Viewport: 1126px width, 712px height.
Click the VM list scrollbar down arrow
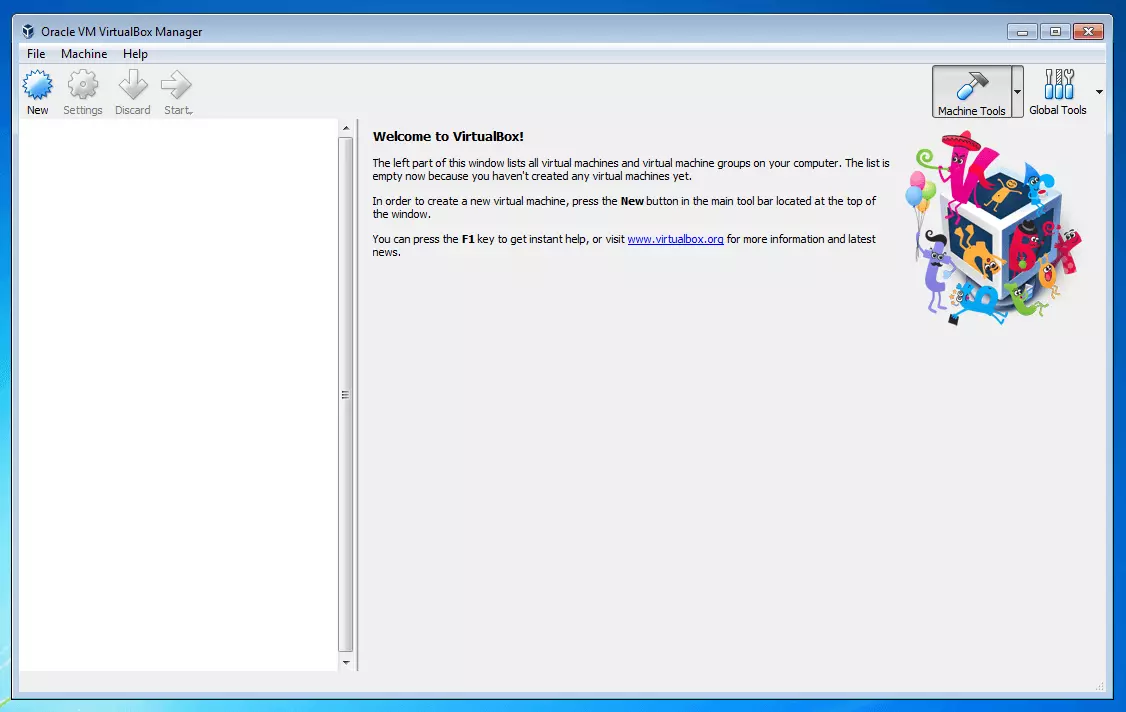346,662
